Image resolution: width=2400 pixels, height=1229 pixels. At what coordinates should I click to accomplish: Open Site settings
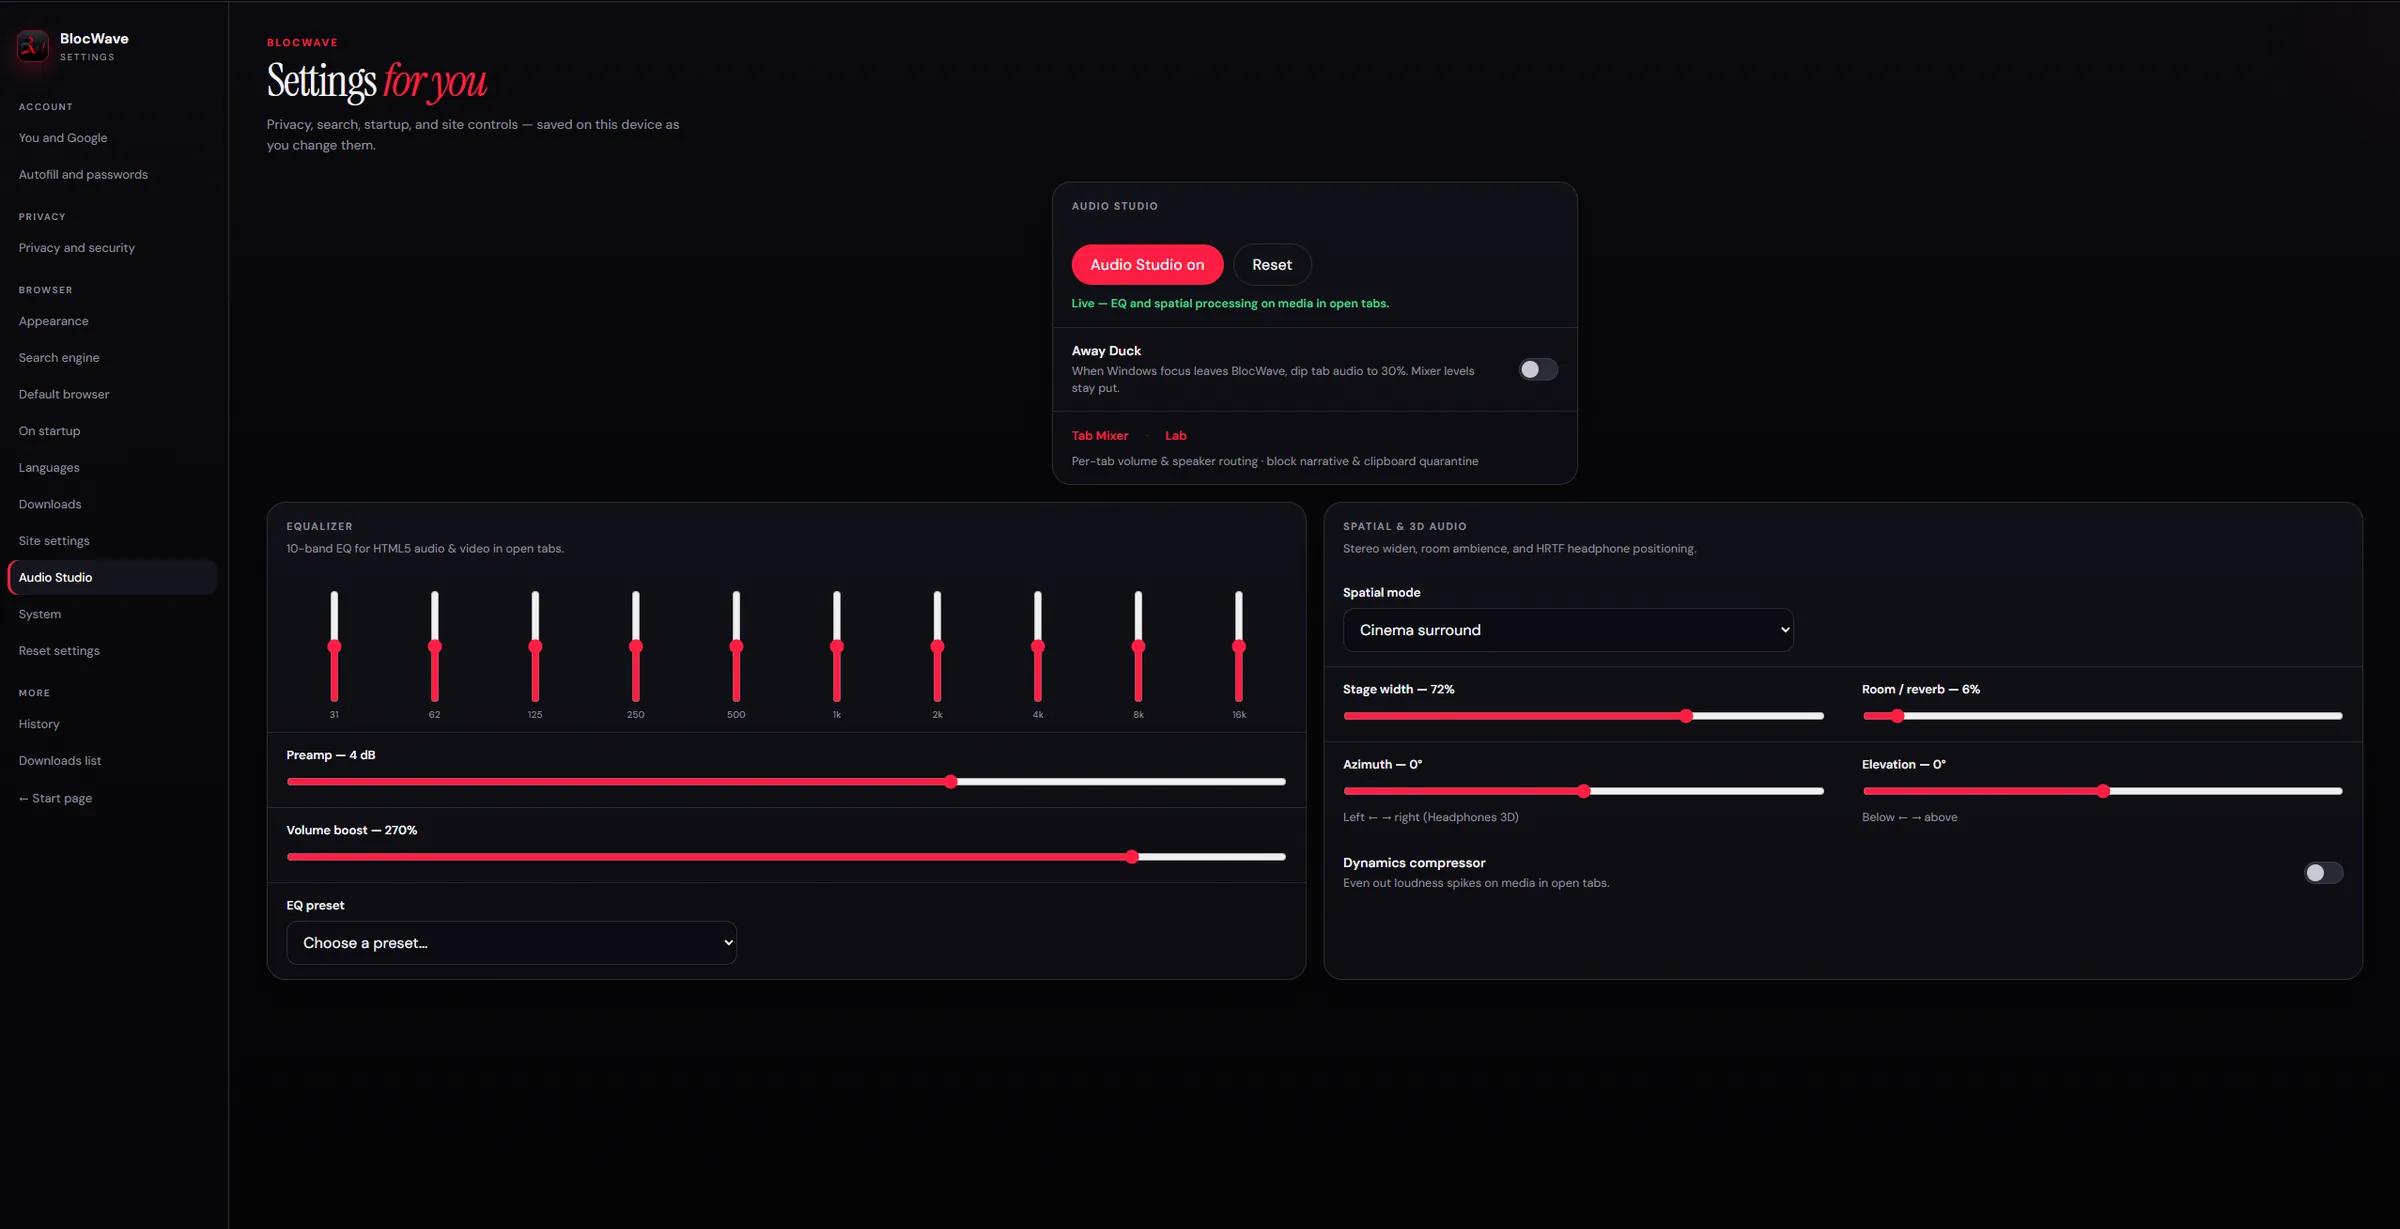pos(112,541)
